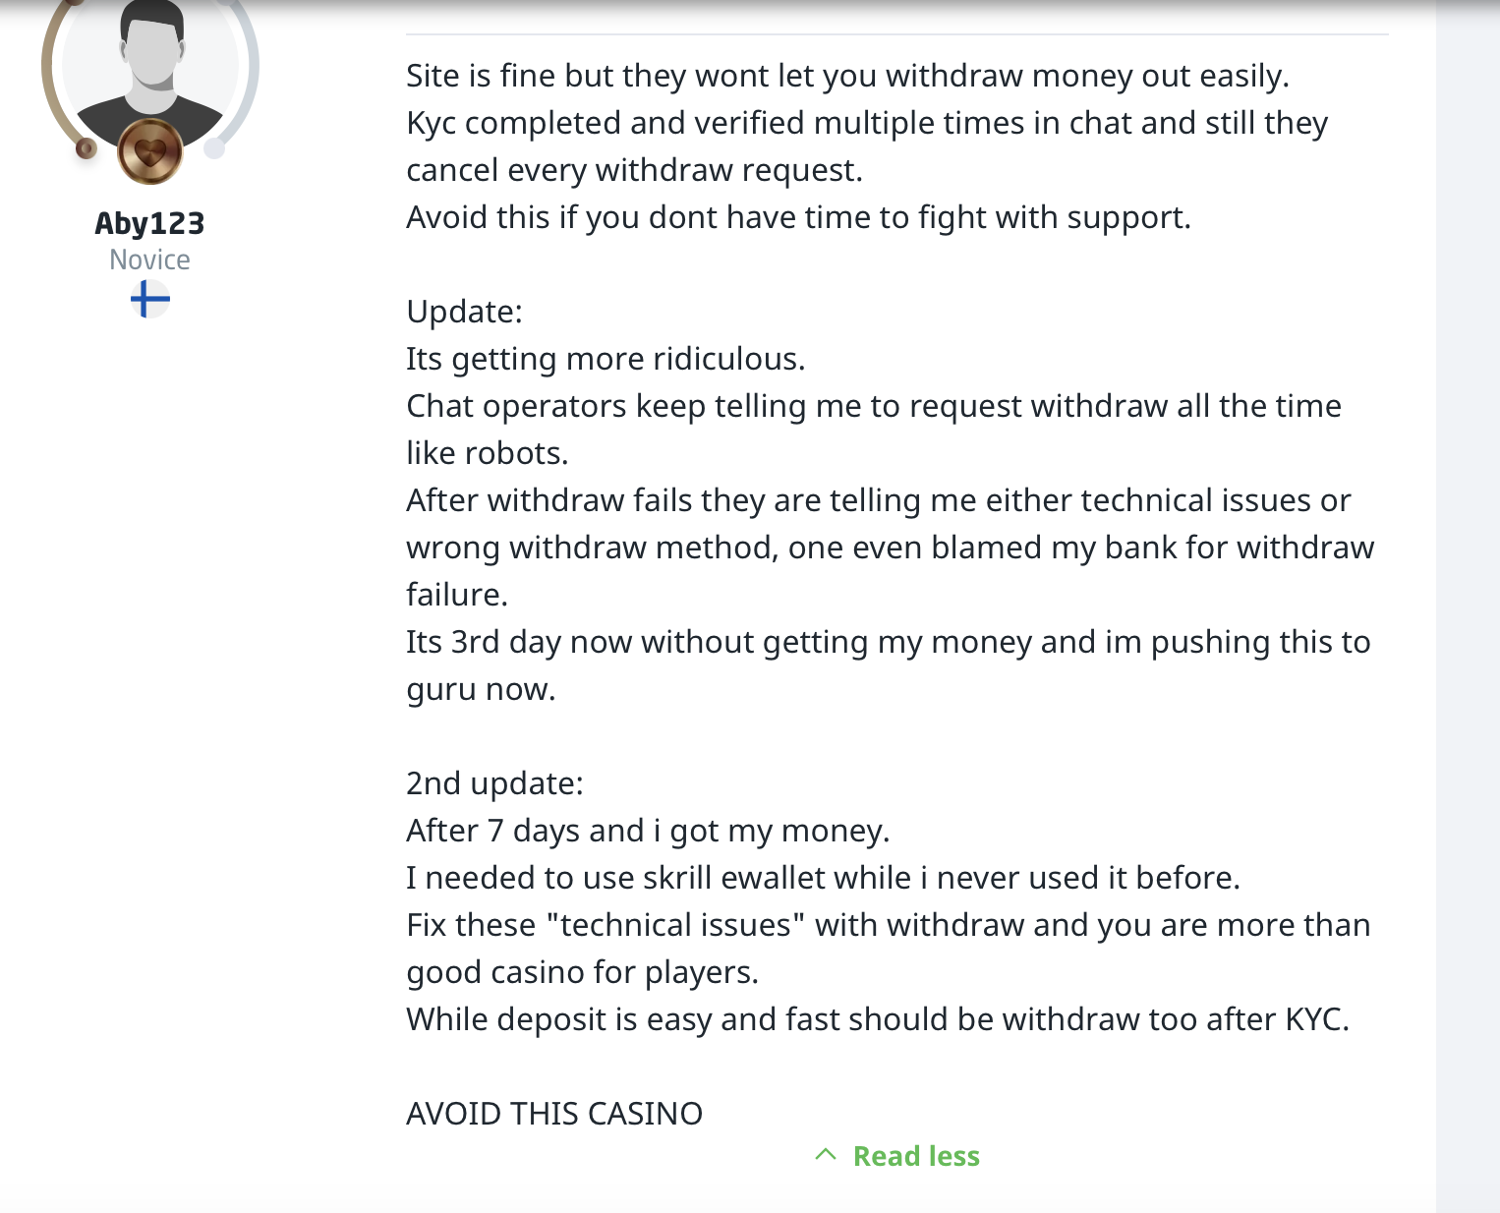Click the heart badge on the avatar
1500x1213 pixels.
[x=150, y=152]
